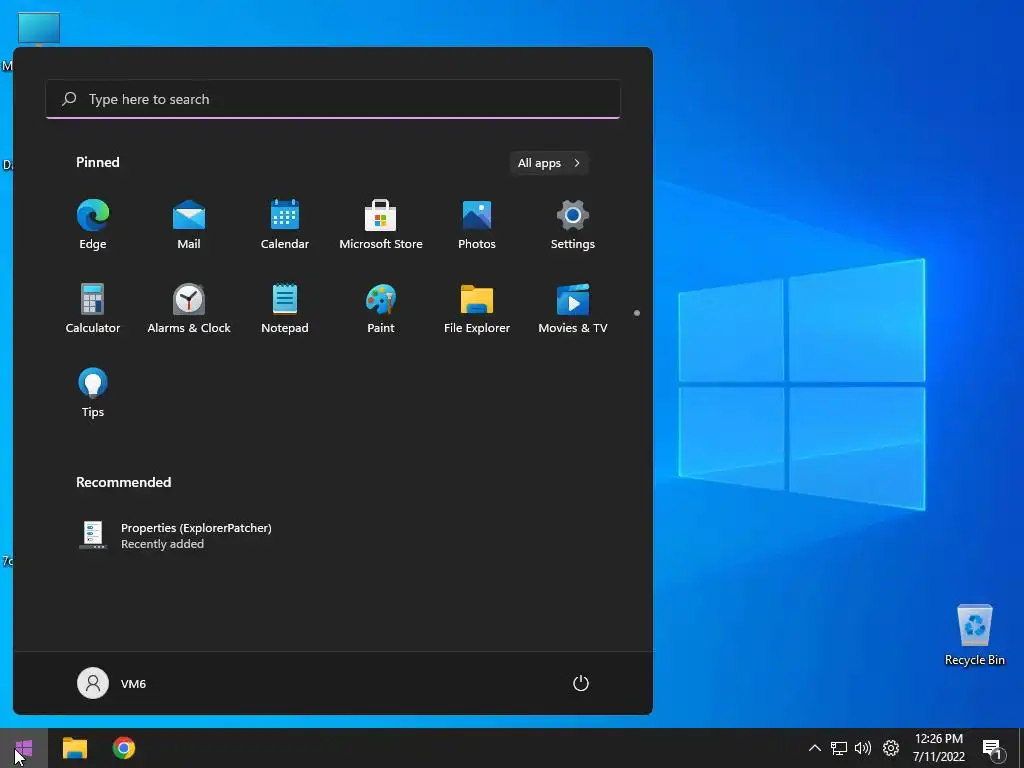Viewport: 1024px width, 768px height.
Task: Open the VM6 user account menu
Action: (112, 684)
